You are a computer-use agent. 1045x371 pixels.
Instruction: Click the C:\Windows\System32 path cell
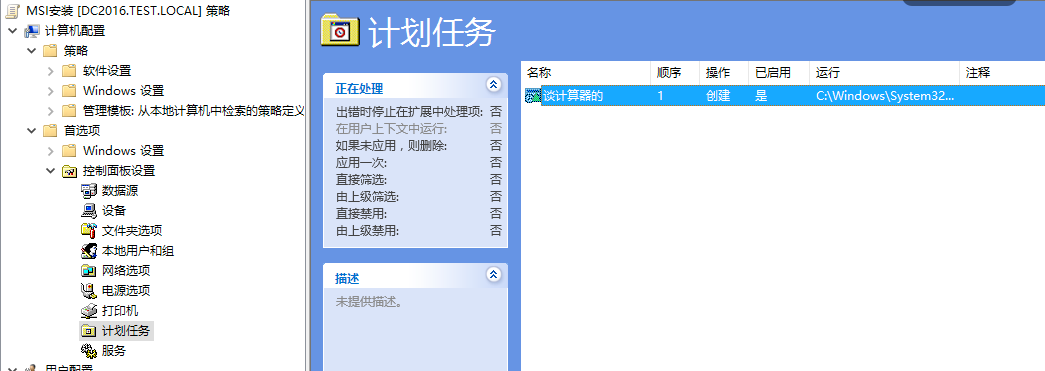click(885, 96)
